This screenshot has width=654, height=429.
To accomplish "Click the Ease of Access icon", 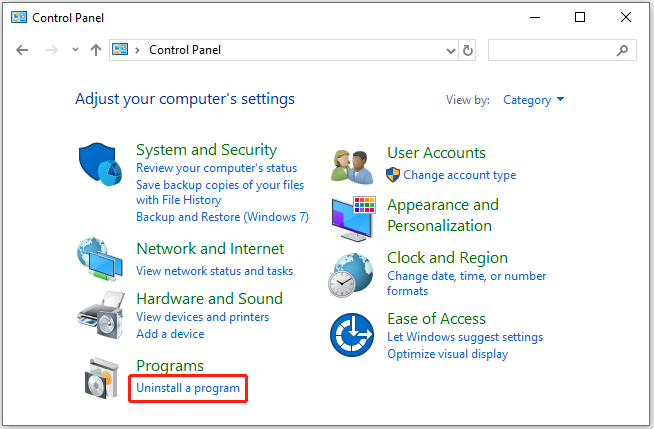I will click(x=352, y=335).
